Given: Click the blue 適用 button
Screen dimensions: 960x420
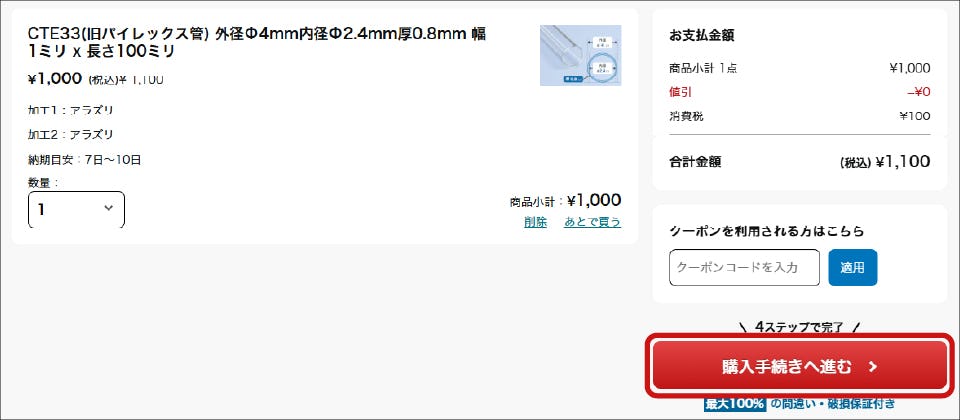Looking at the screenshot, I should (852, 268).
